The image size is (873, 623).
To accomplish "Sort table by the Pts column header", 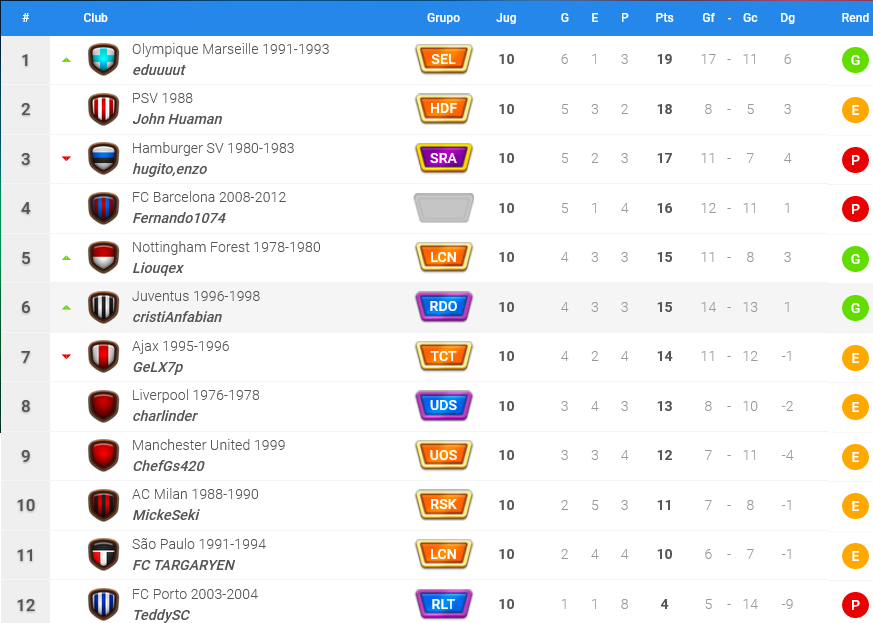I will point(664,18).
